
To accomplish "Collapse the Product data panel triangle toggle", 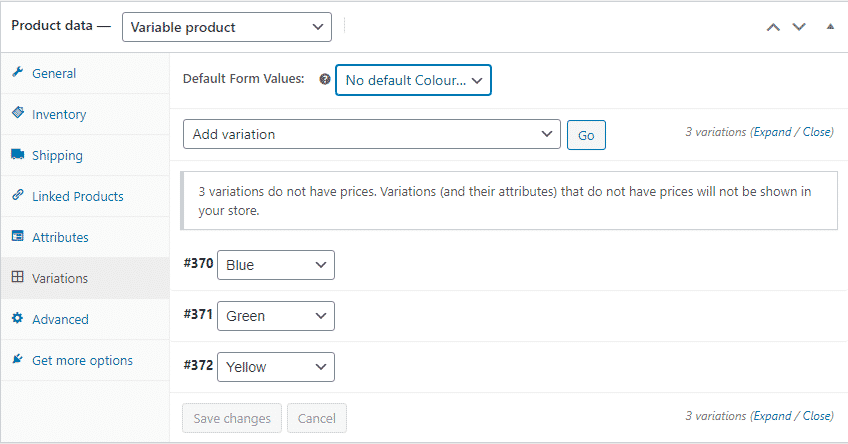I will 830,26.
